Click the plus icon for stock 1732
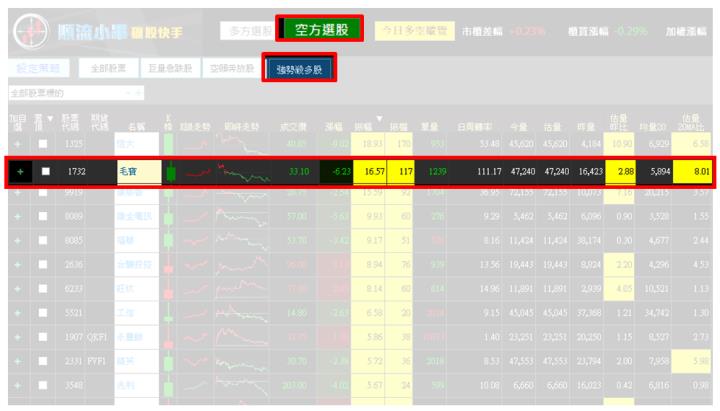720x411 pixels. pyautogui.click(x=18, y=172)
